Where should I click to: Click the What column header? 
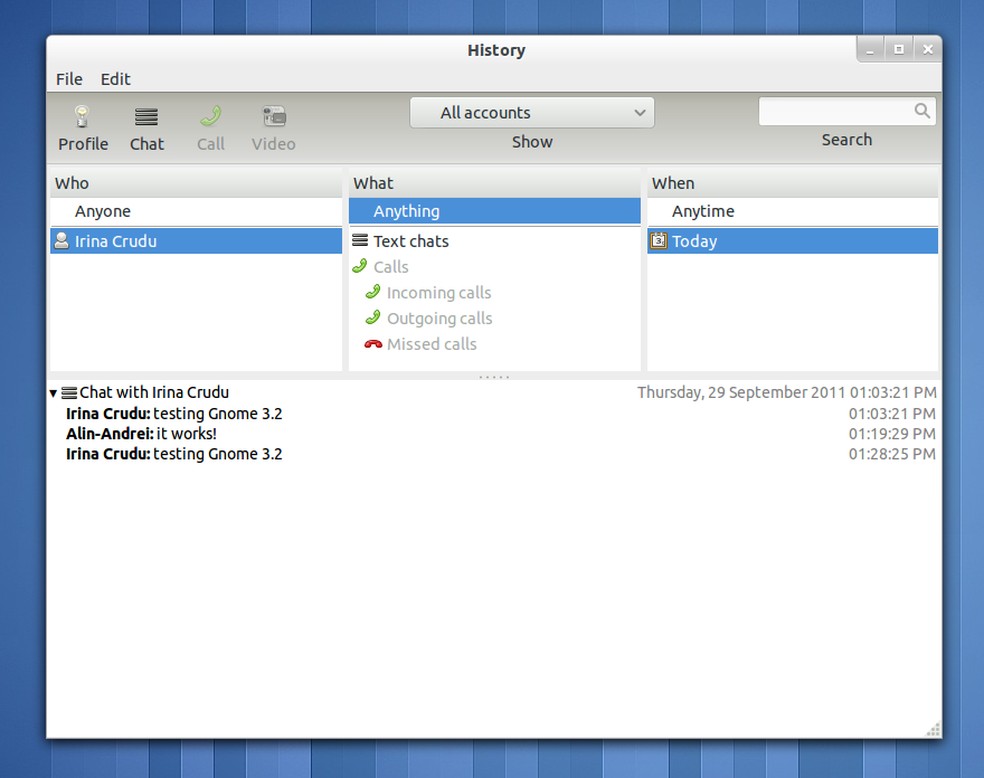pos(495,183)
